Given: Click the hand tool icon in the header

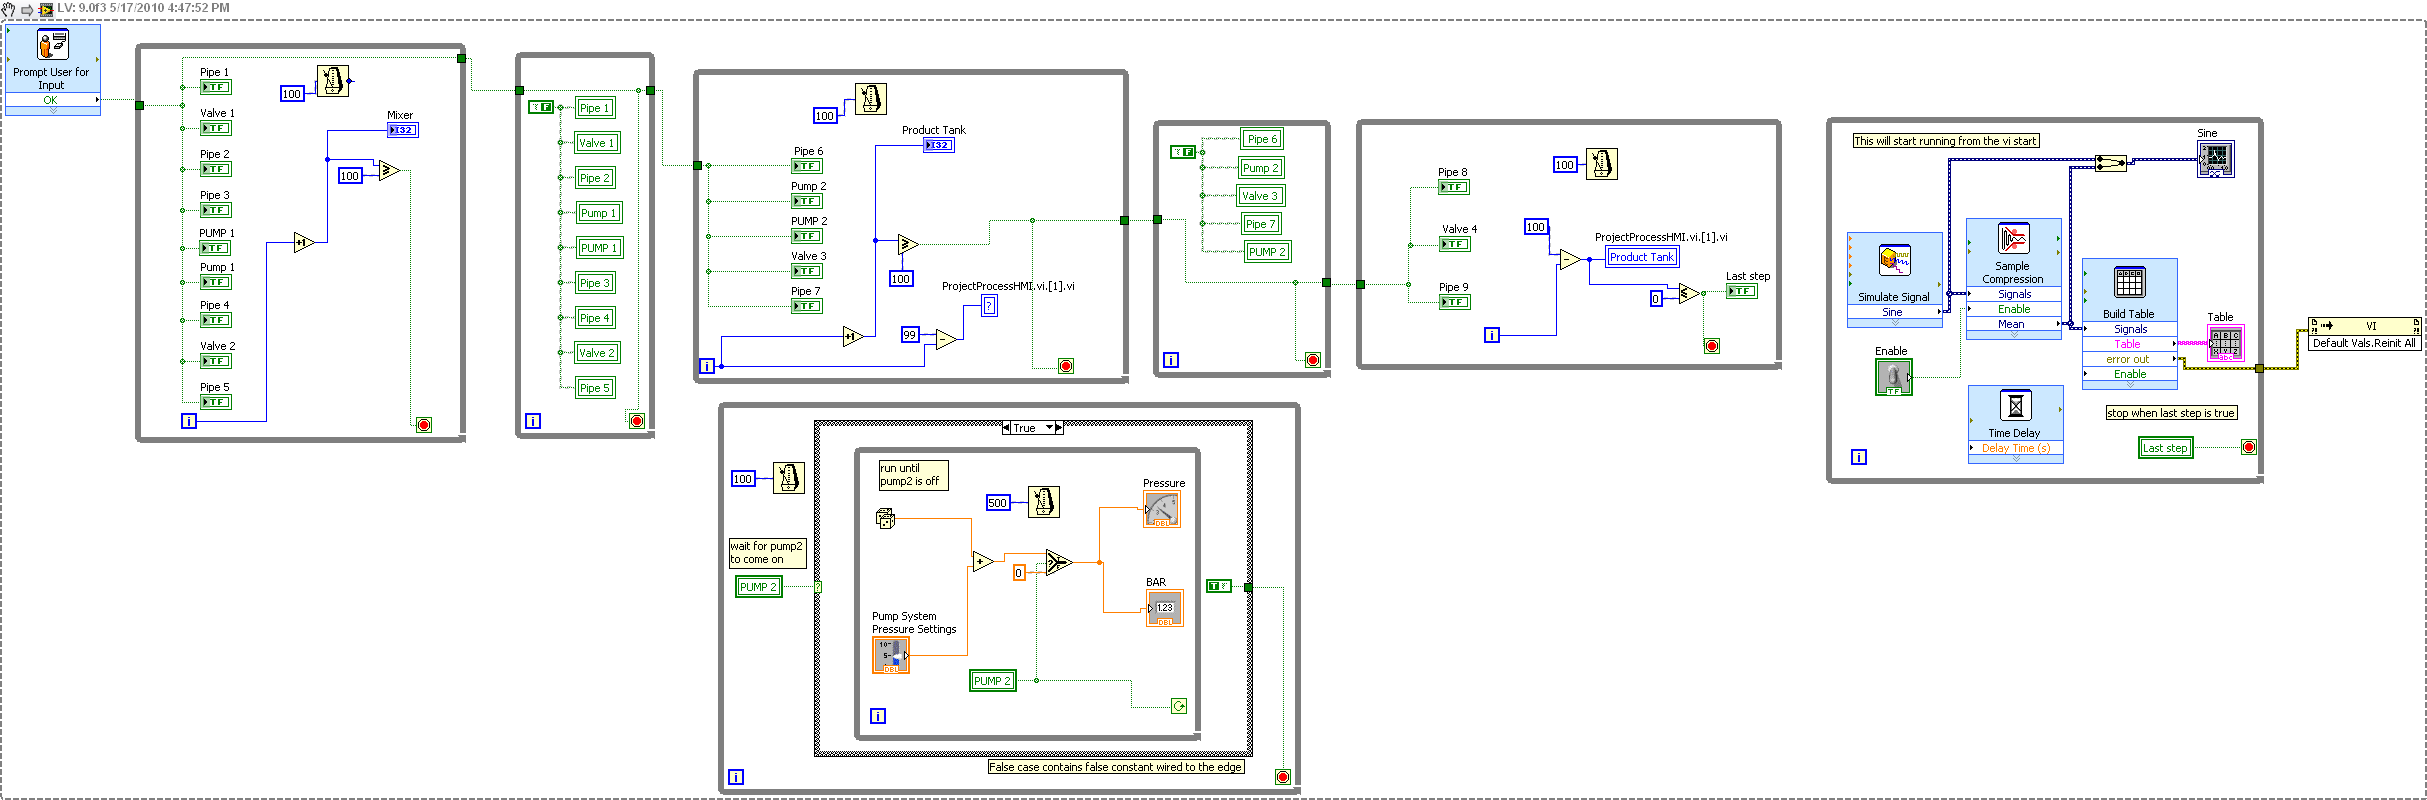Looking at the screenshot, I should point(9,9).
